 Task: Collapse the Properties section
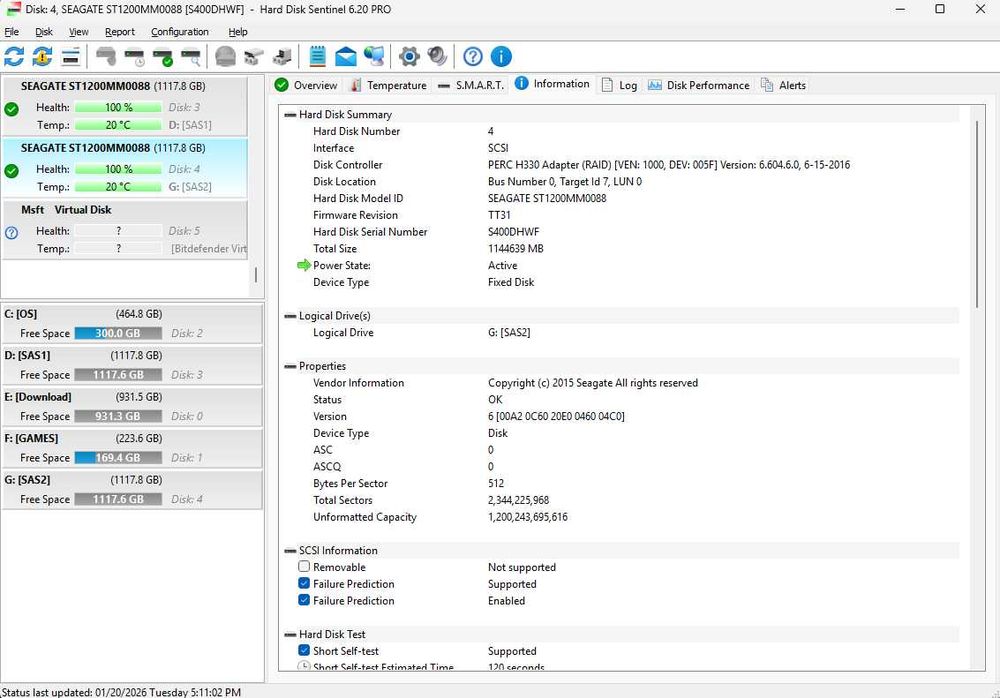(290, 366)
